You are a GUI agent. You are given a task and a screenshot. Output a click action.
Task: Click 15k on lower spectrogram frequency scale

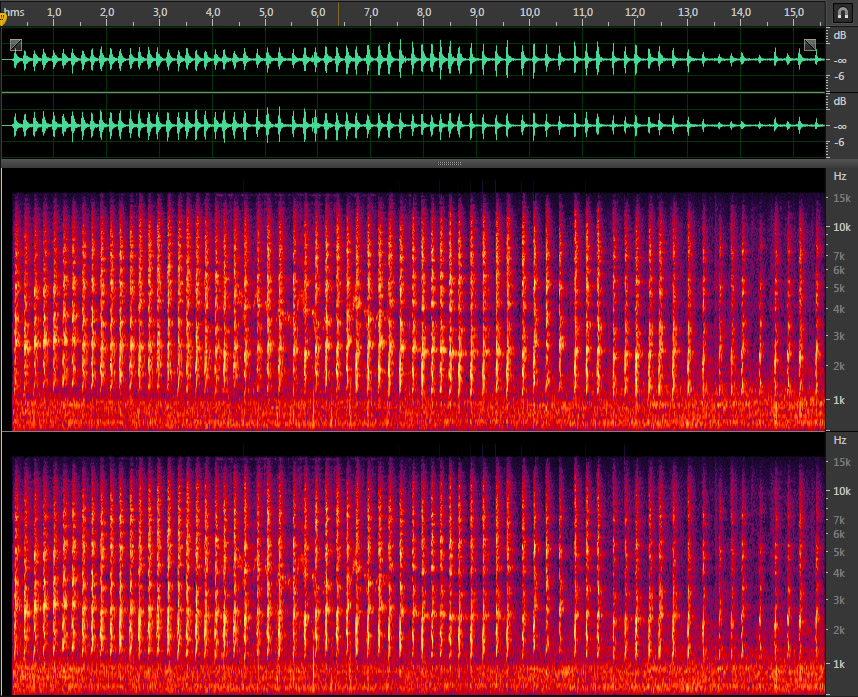click(x=842, y=462)
